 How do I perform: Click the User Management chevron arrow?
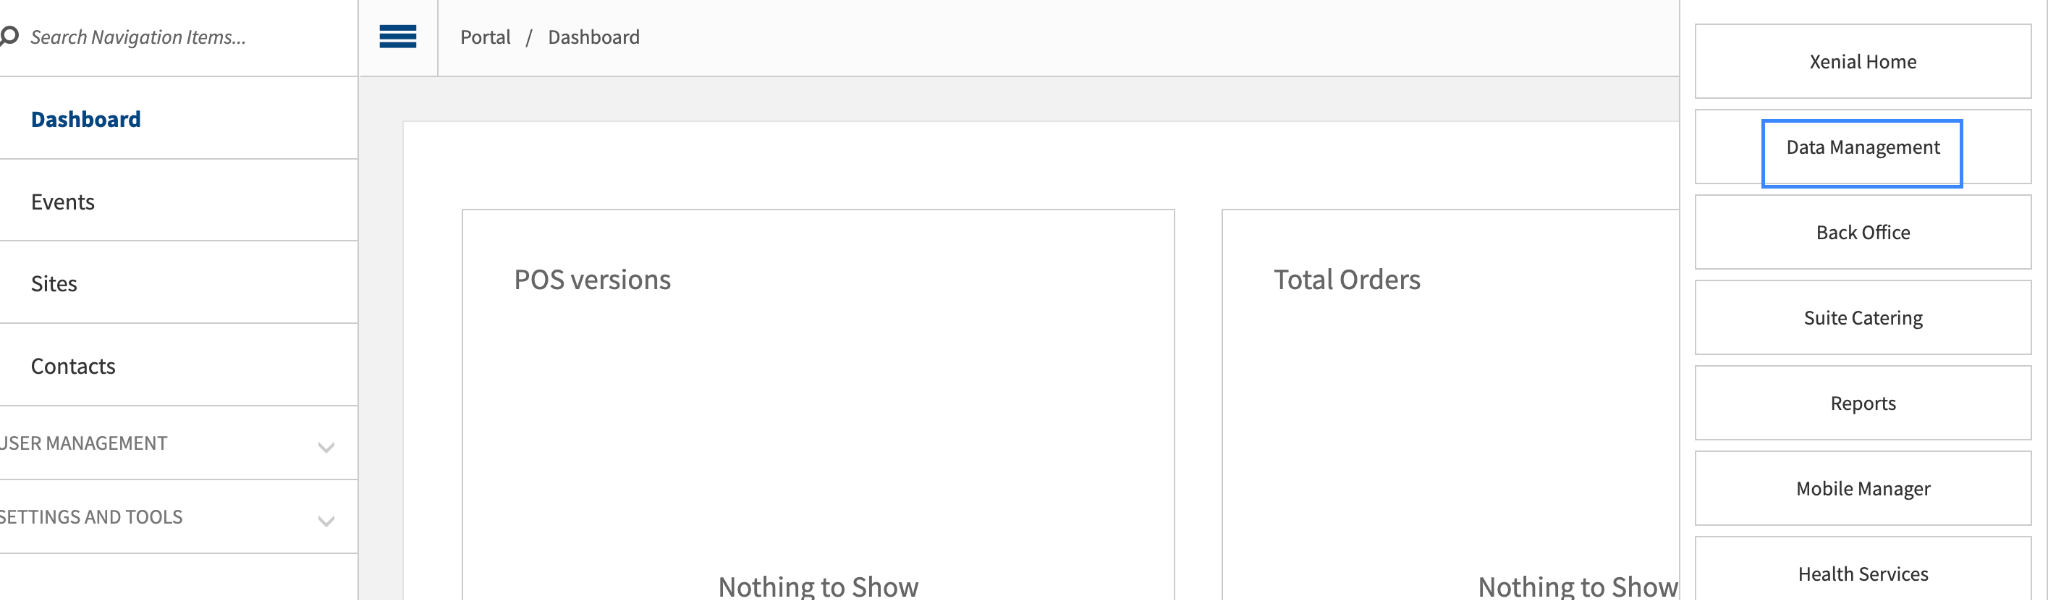pyautogui.click(x=326, y=447)
